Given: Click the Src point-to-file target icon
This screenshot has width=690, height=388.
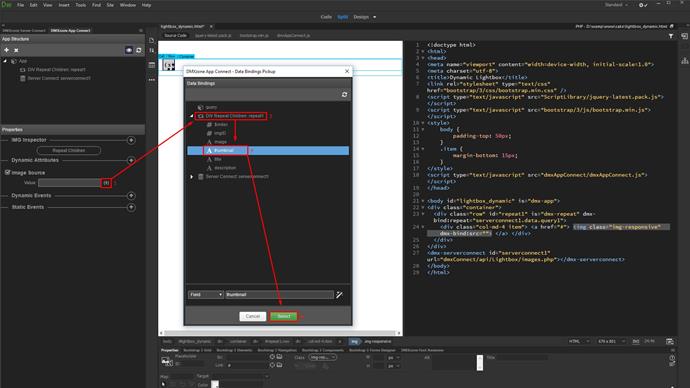Looking at the screenshot, I should [272, 357].
